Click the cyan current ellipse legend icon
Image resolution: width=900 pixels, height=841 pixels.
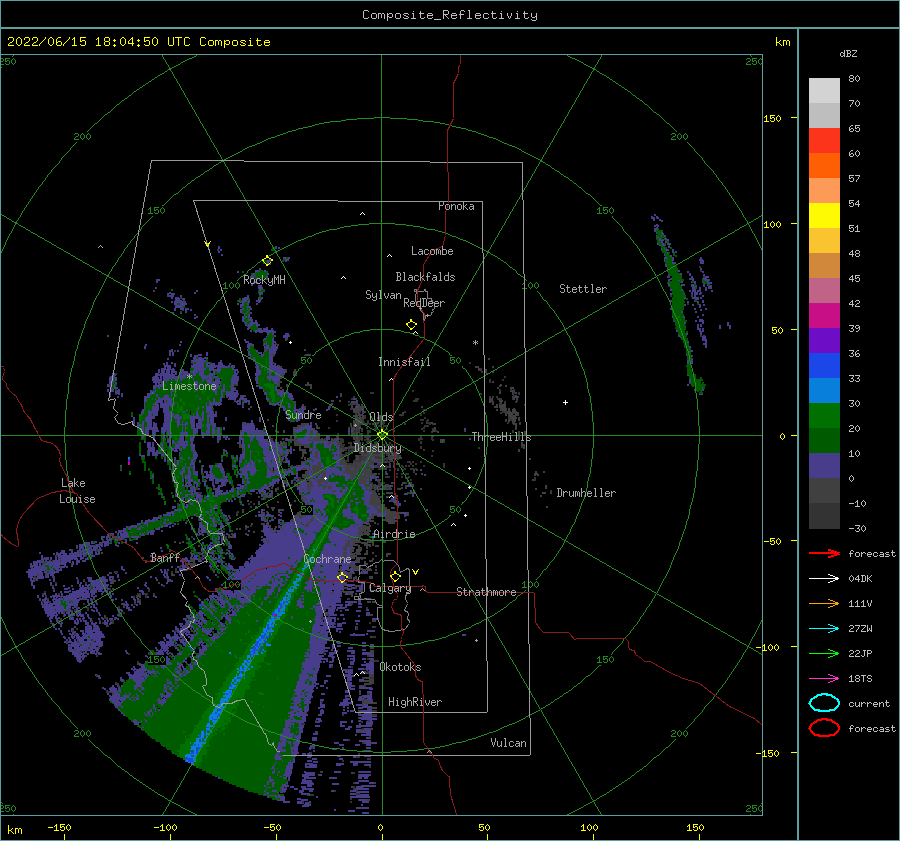(x=824, y=703)
